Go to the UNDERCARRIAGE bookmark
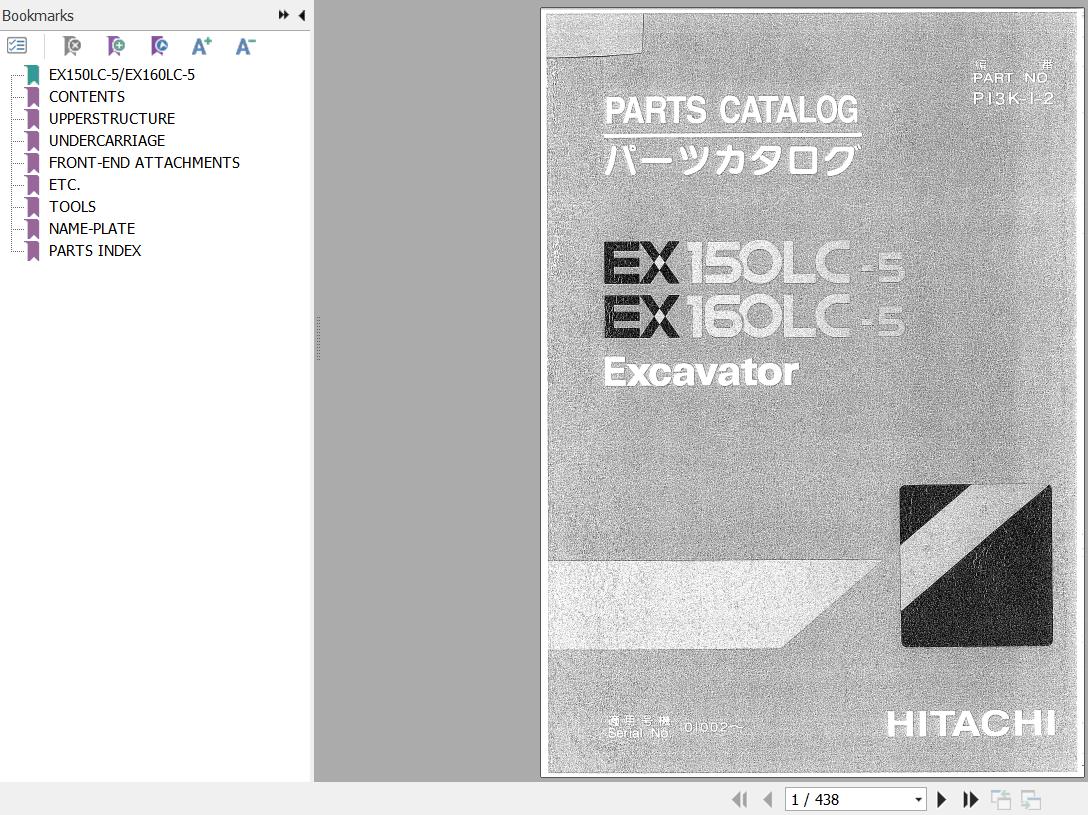This screenshot has width=1088, height=815. [107, 141]
